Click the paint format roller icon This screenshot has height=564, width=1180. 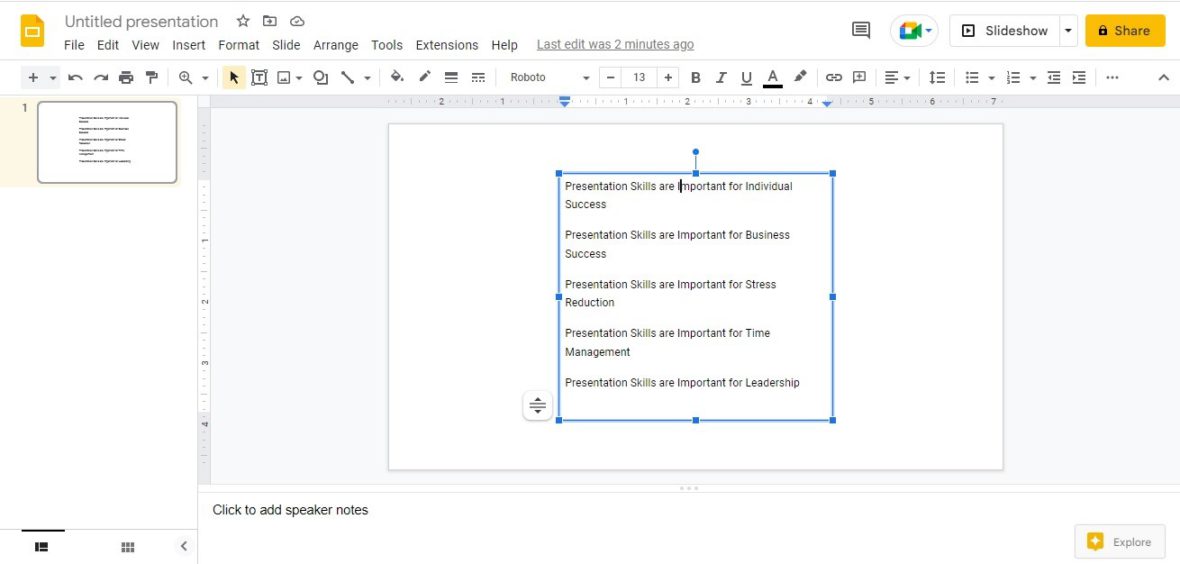[152, 77]
